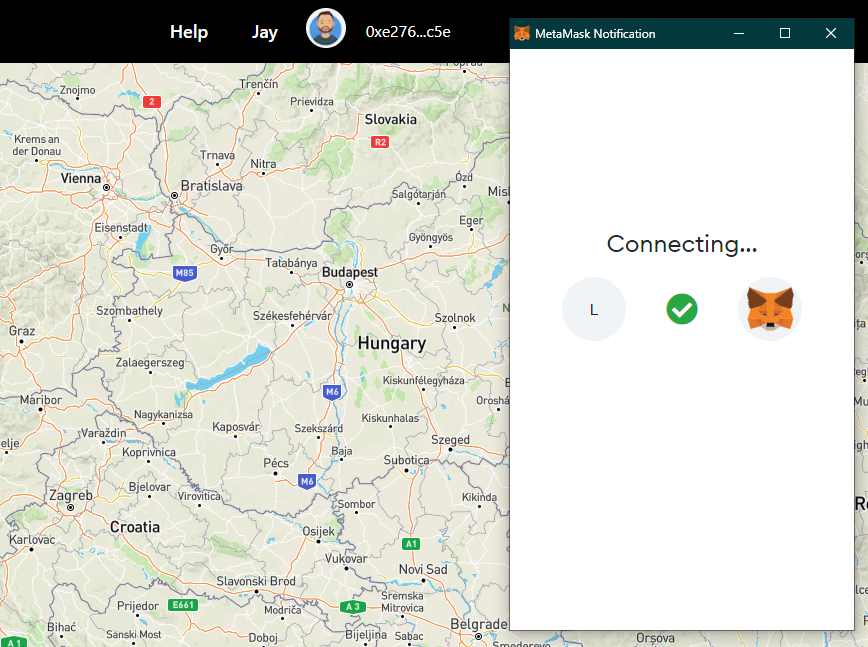Viewport: 868px width, 647px height.
Task: Click Vukovar label on map
Action: (x=346, y=558)
